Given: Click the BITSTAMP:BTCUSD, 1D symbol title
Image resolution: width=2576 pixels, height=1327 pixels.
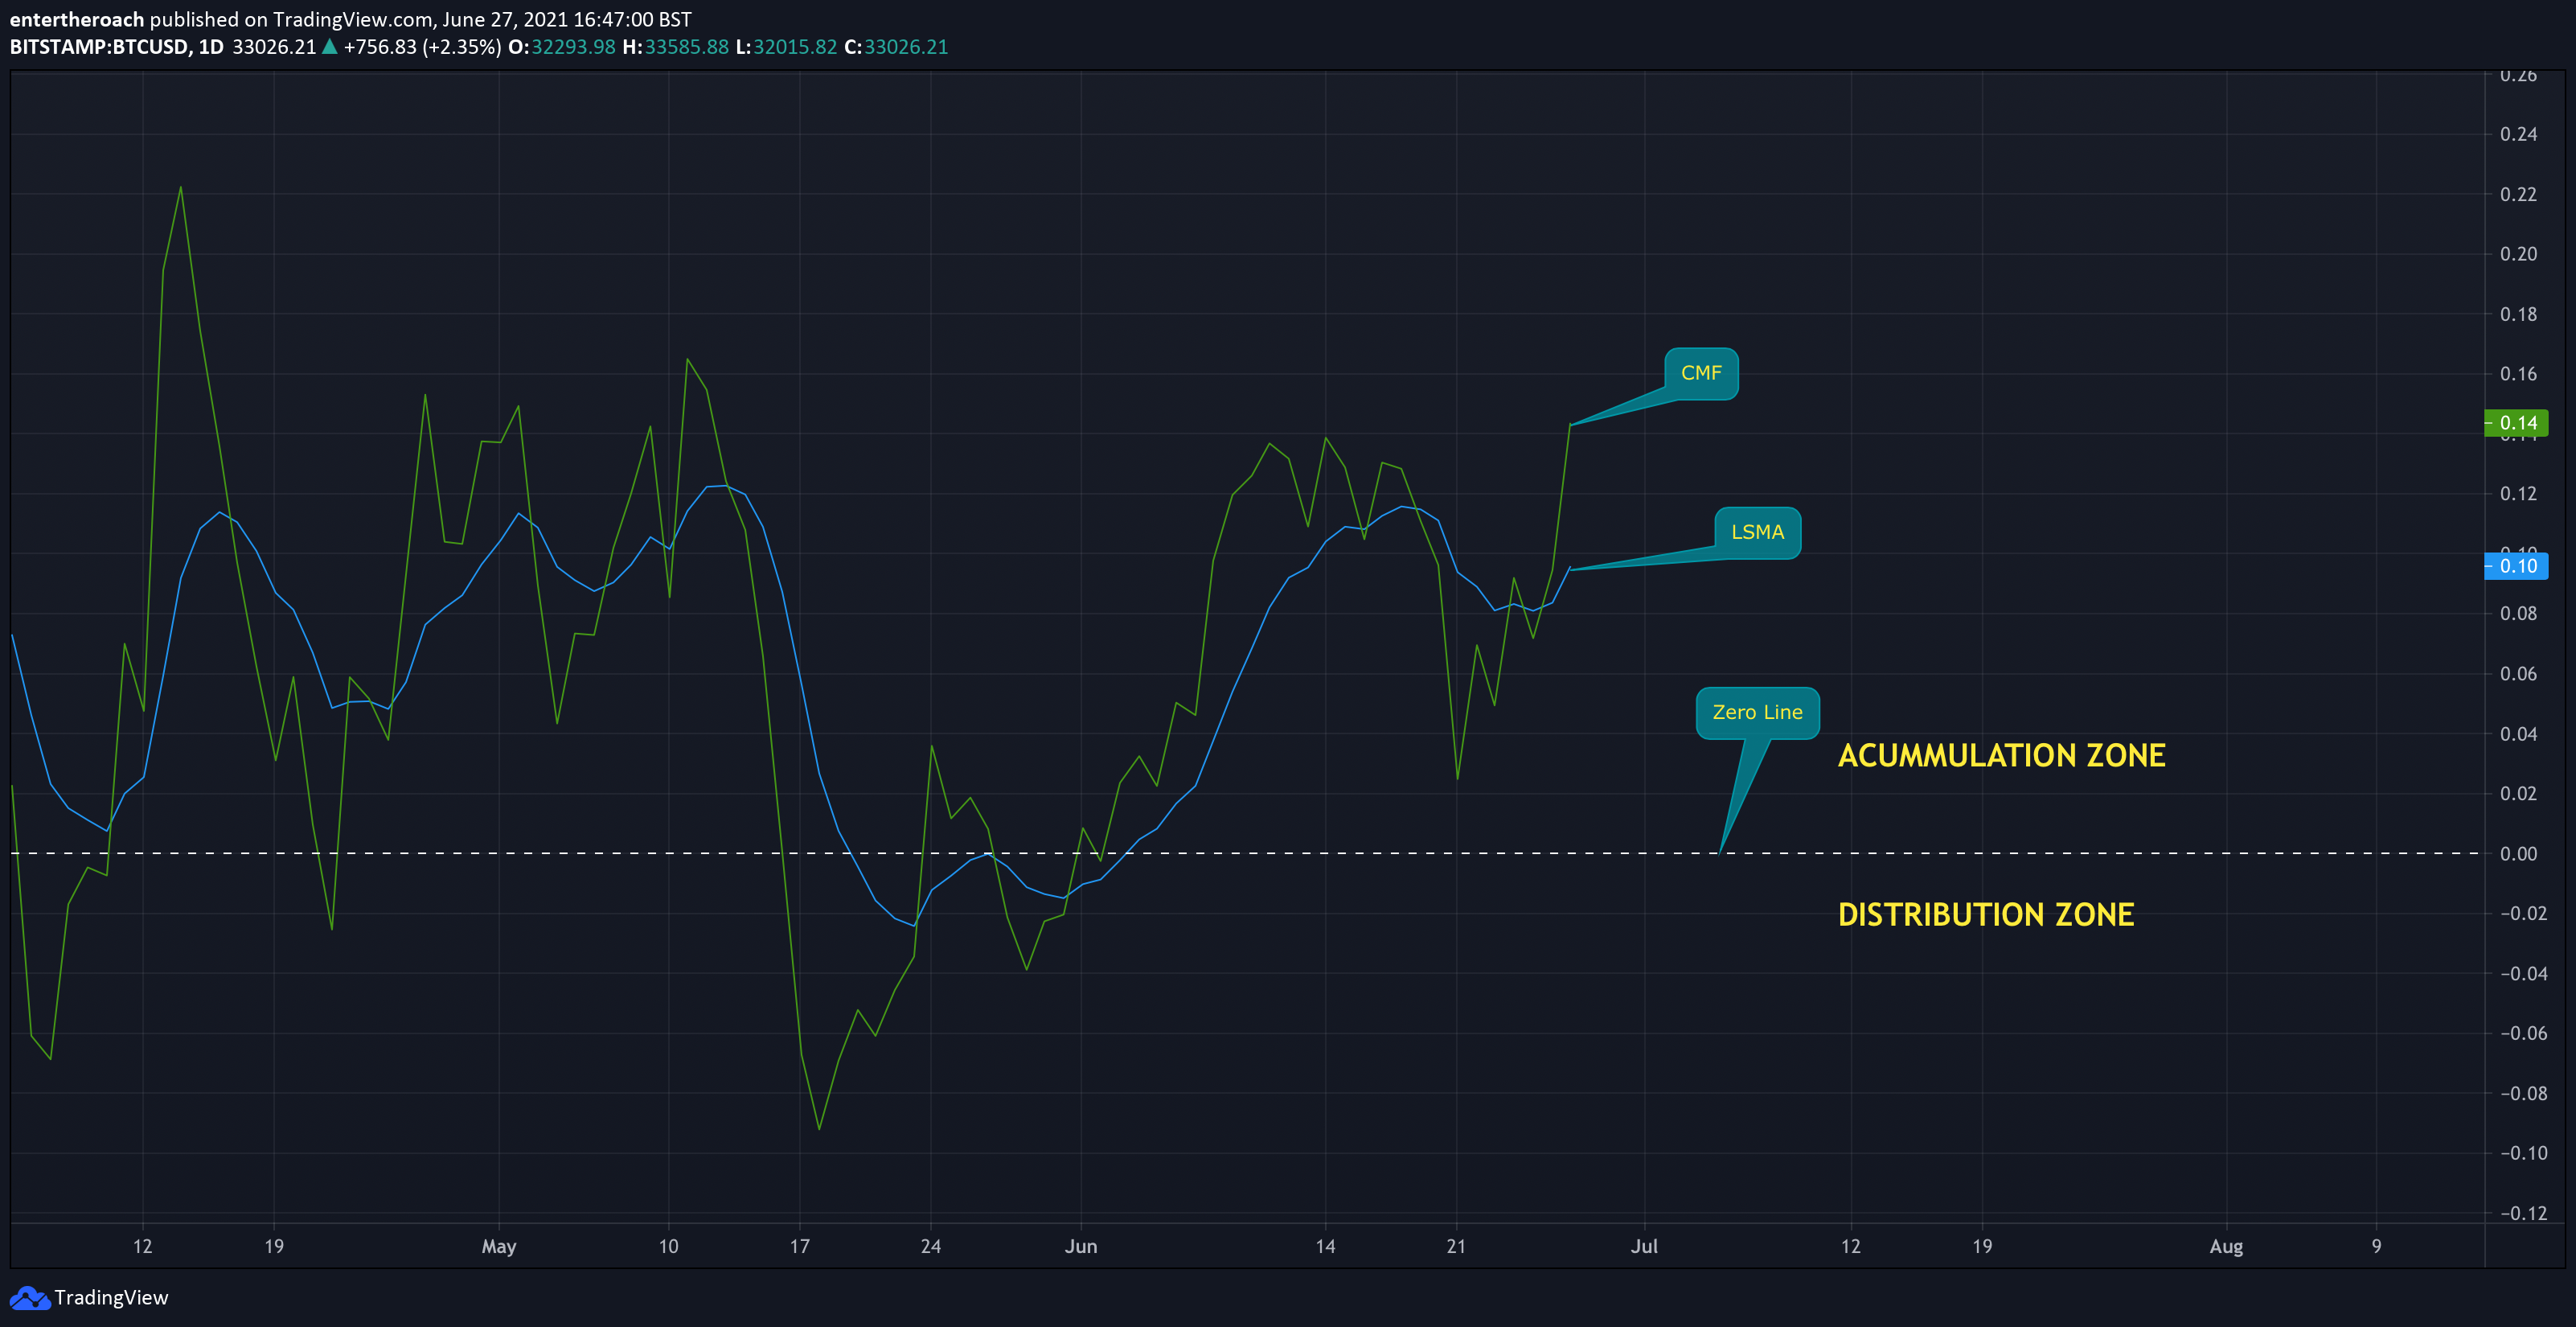Looking at the screenshot, I should click(x=117, y=47).
